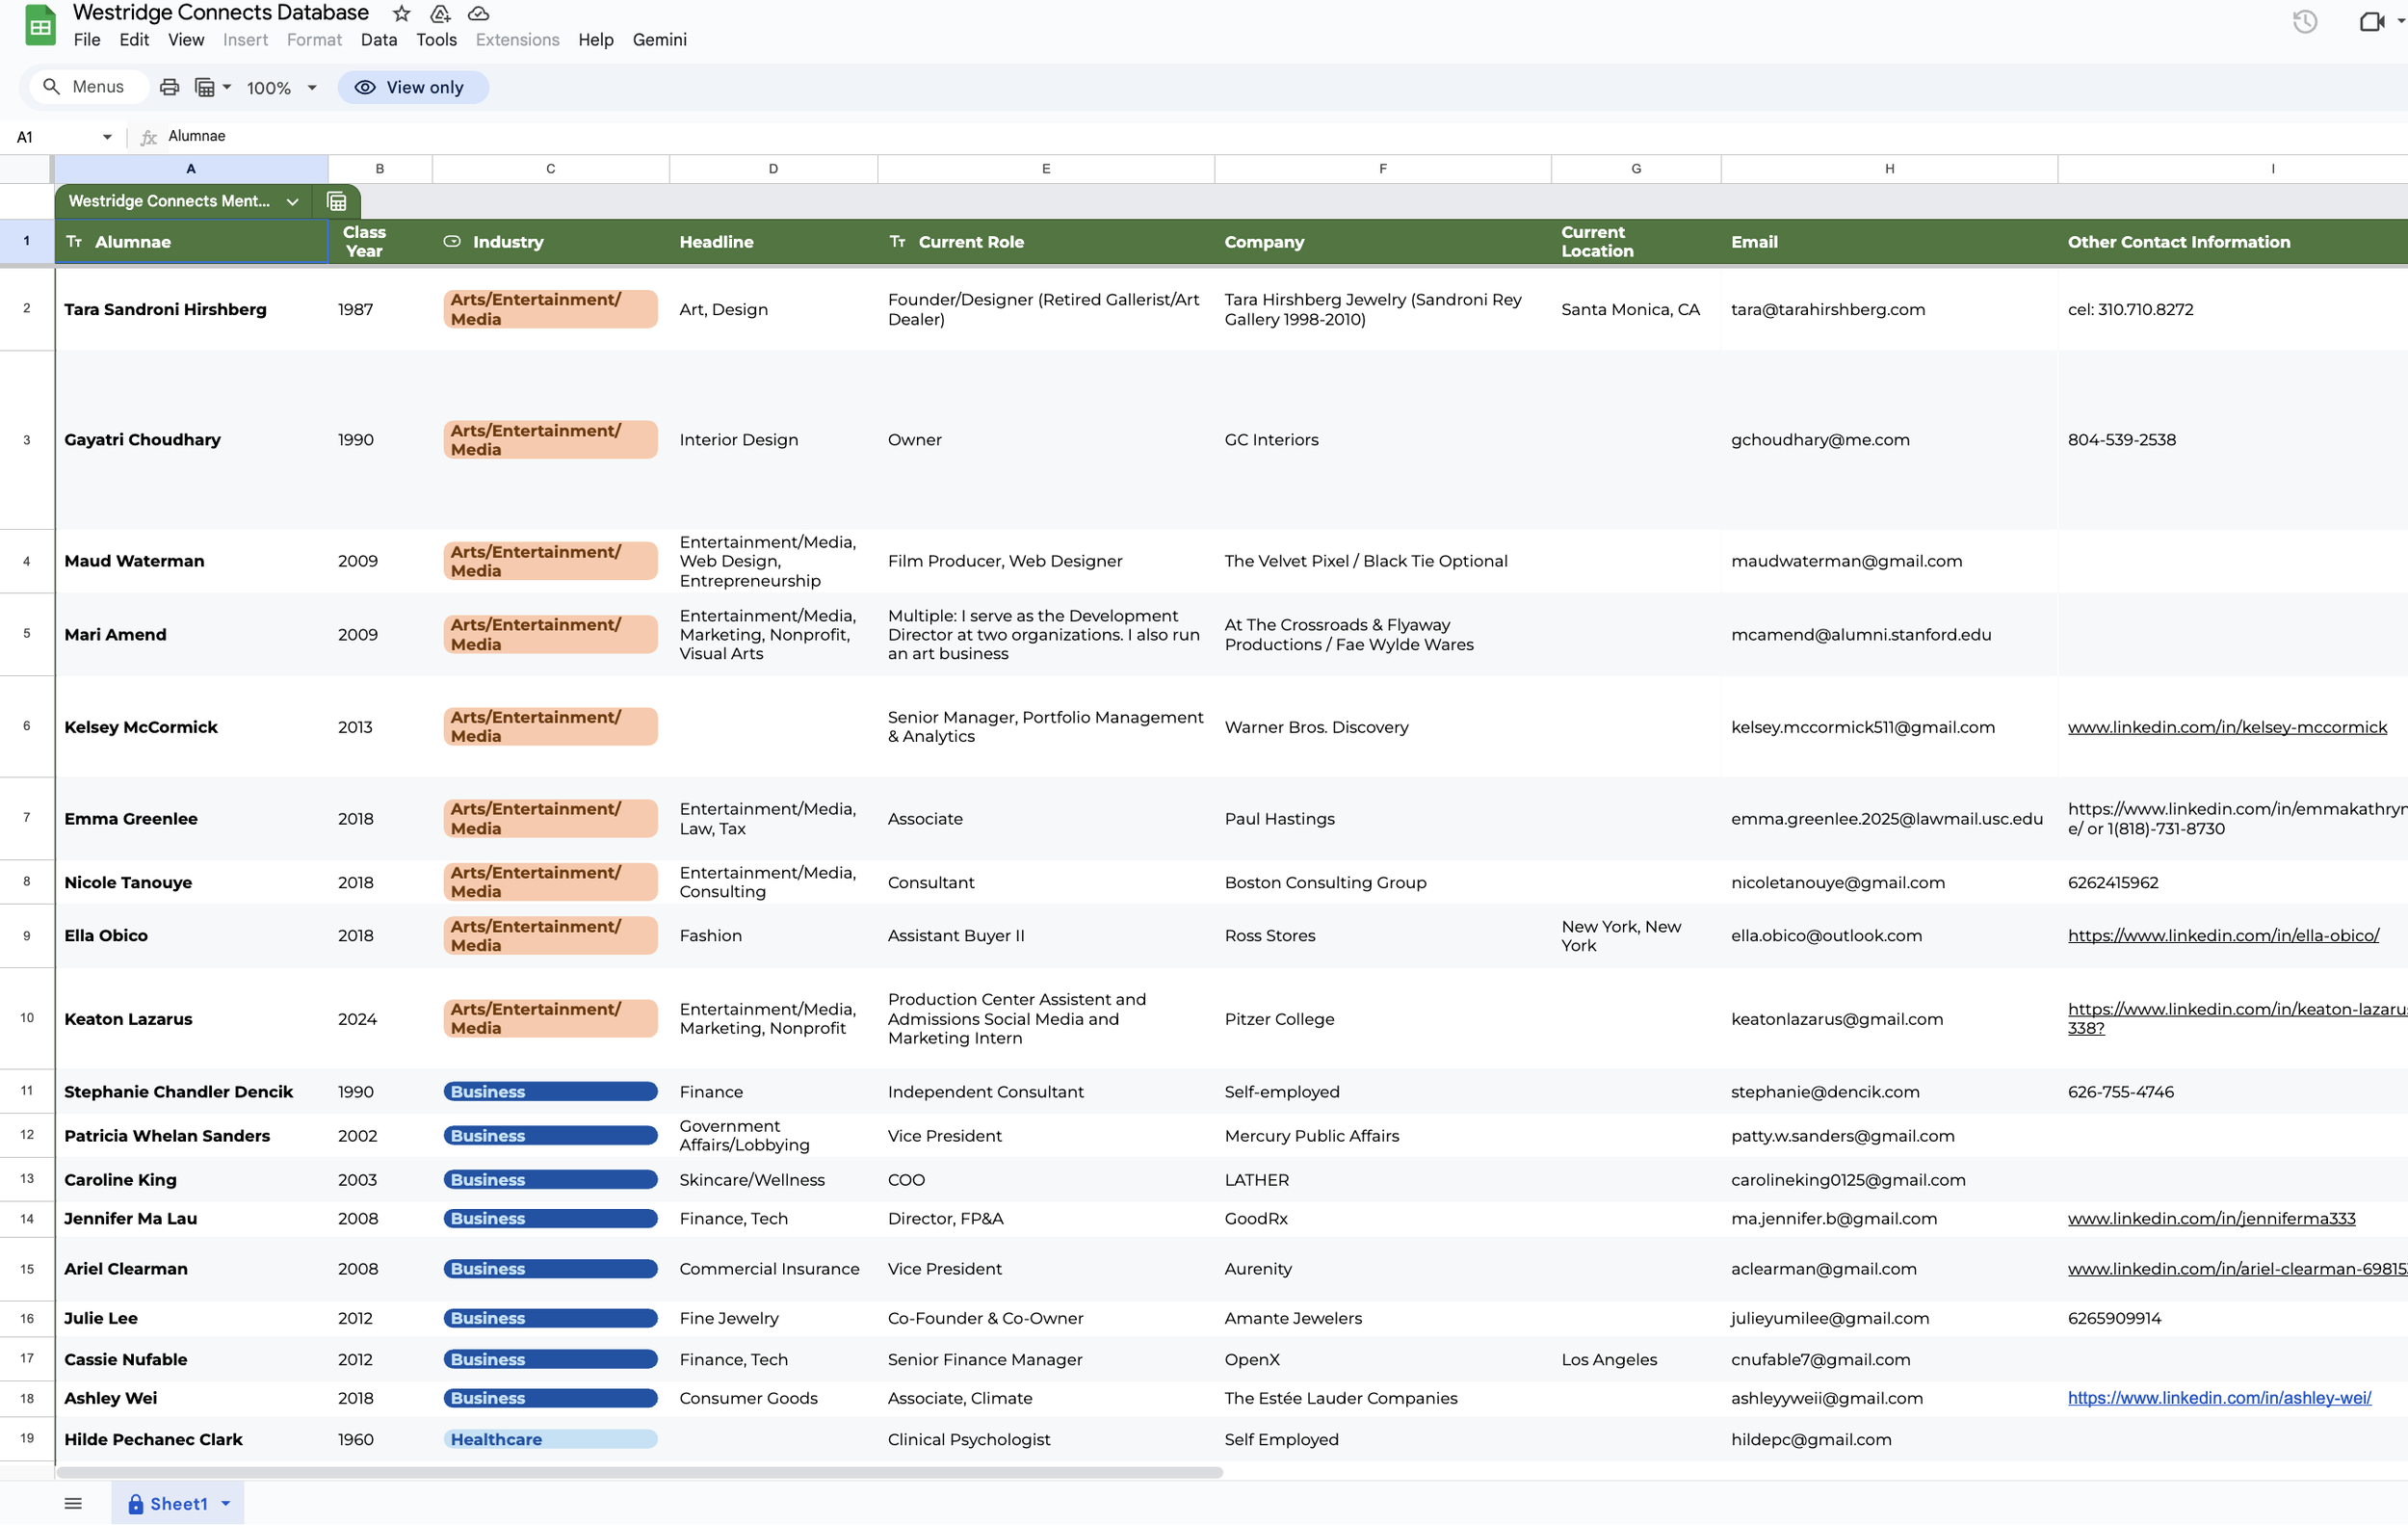
Task: Click the Meet camera icon
Action: (x=2371, y=21)
